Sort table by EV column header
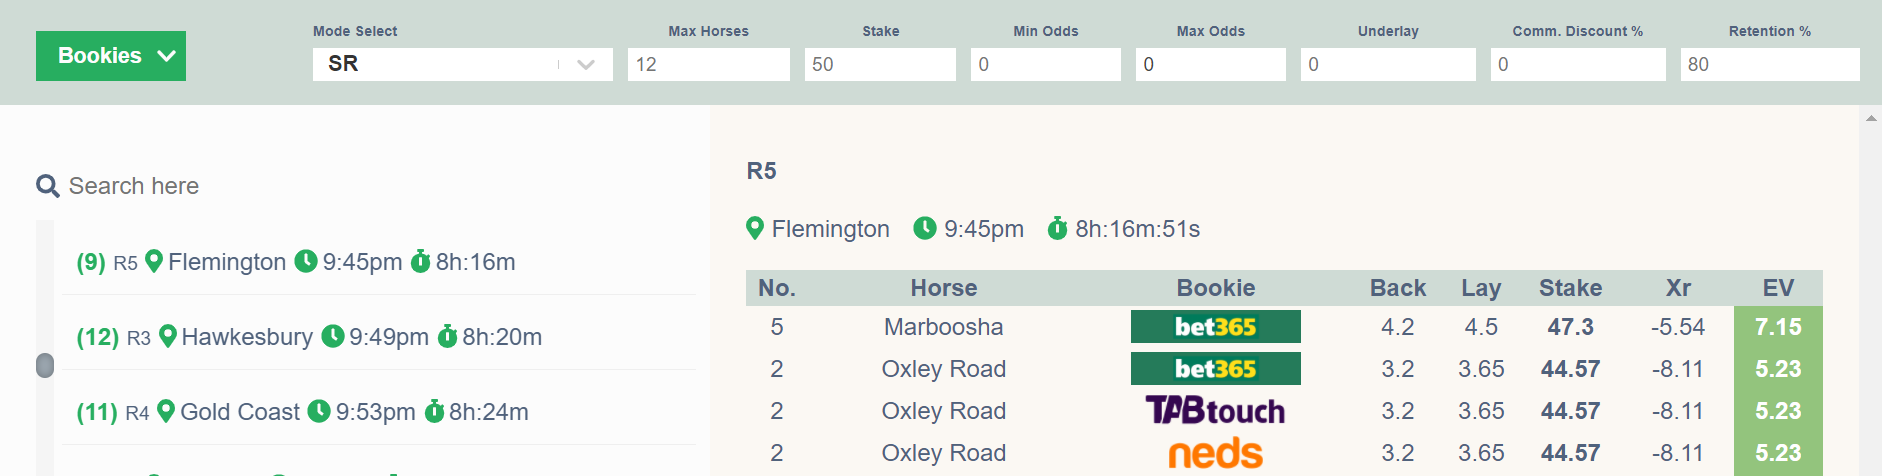This screenshot has width=1882, height=476. click(1777, 288)
